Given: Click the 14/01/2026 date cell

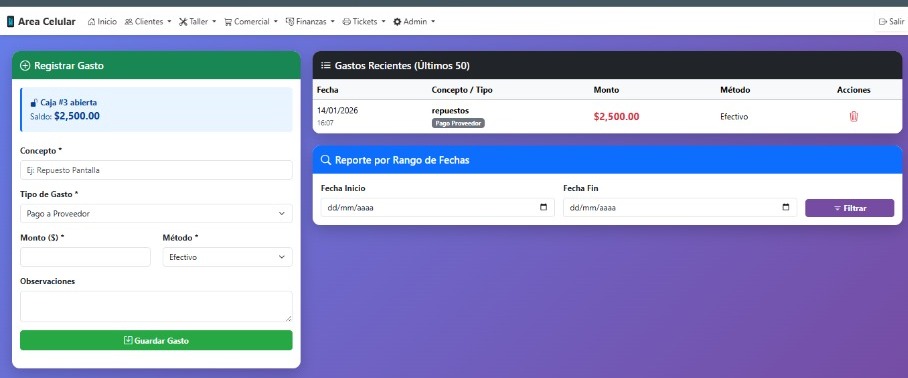Looking at the screenshot, I should coord(338,111).
